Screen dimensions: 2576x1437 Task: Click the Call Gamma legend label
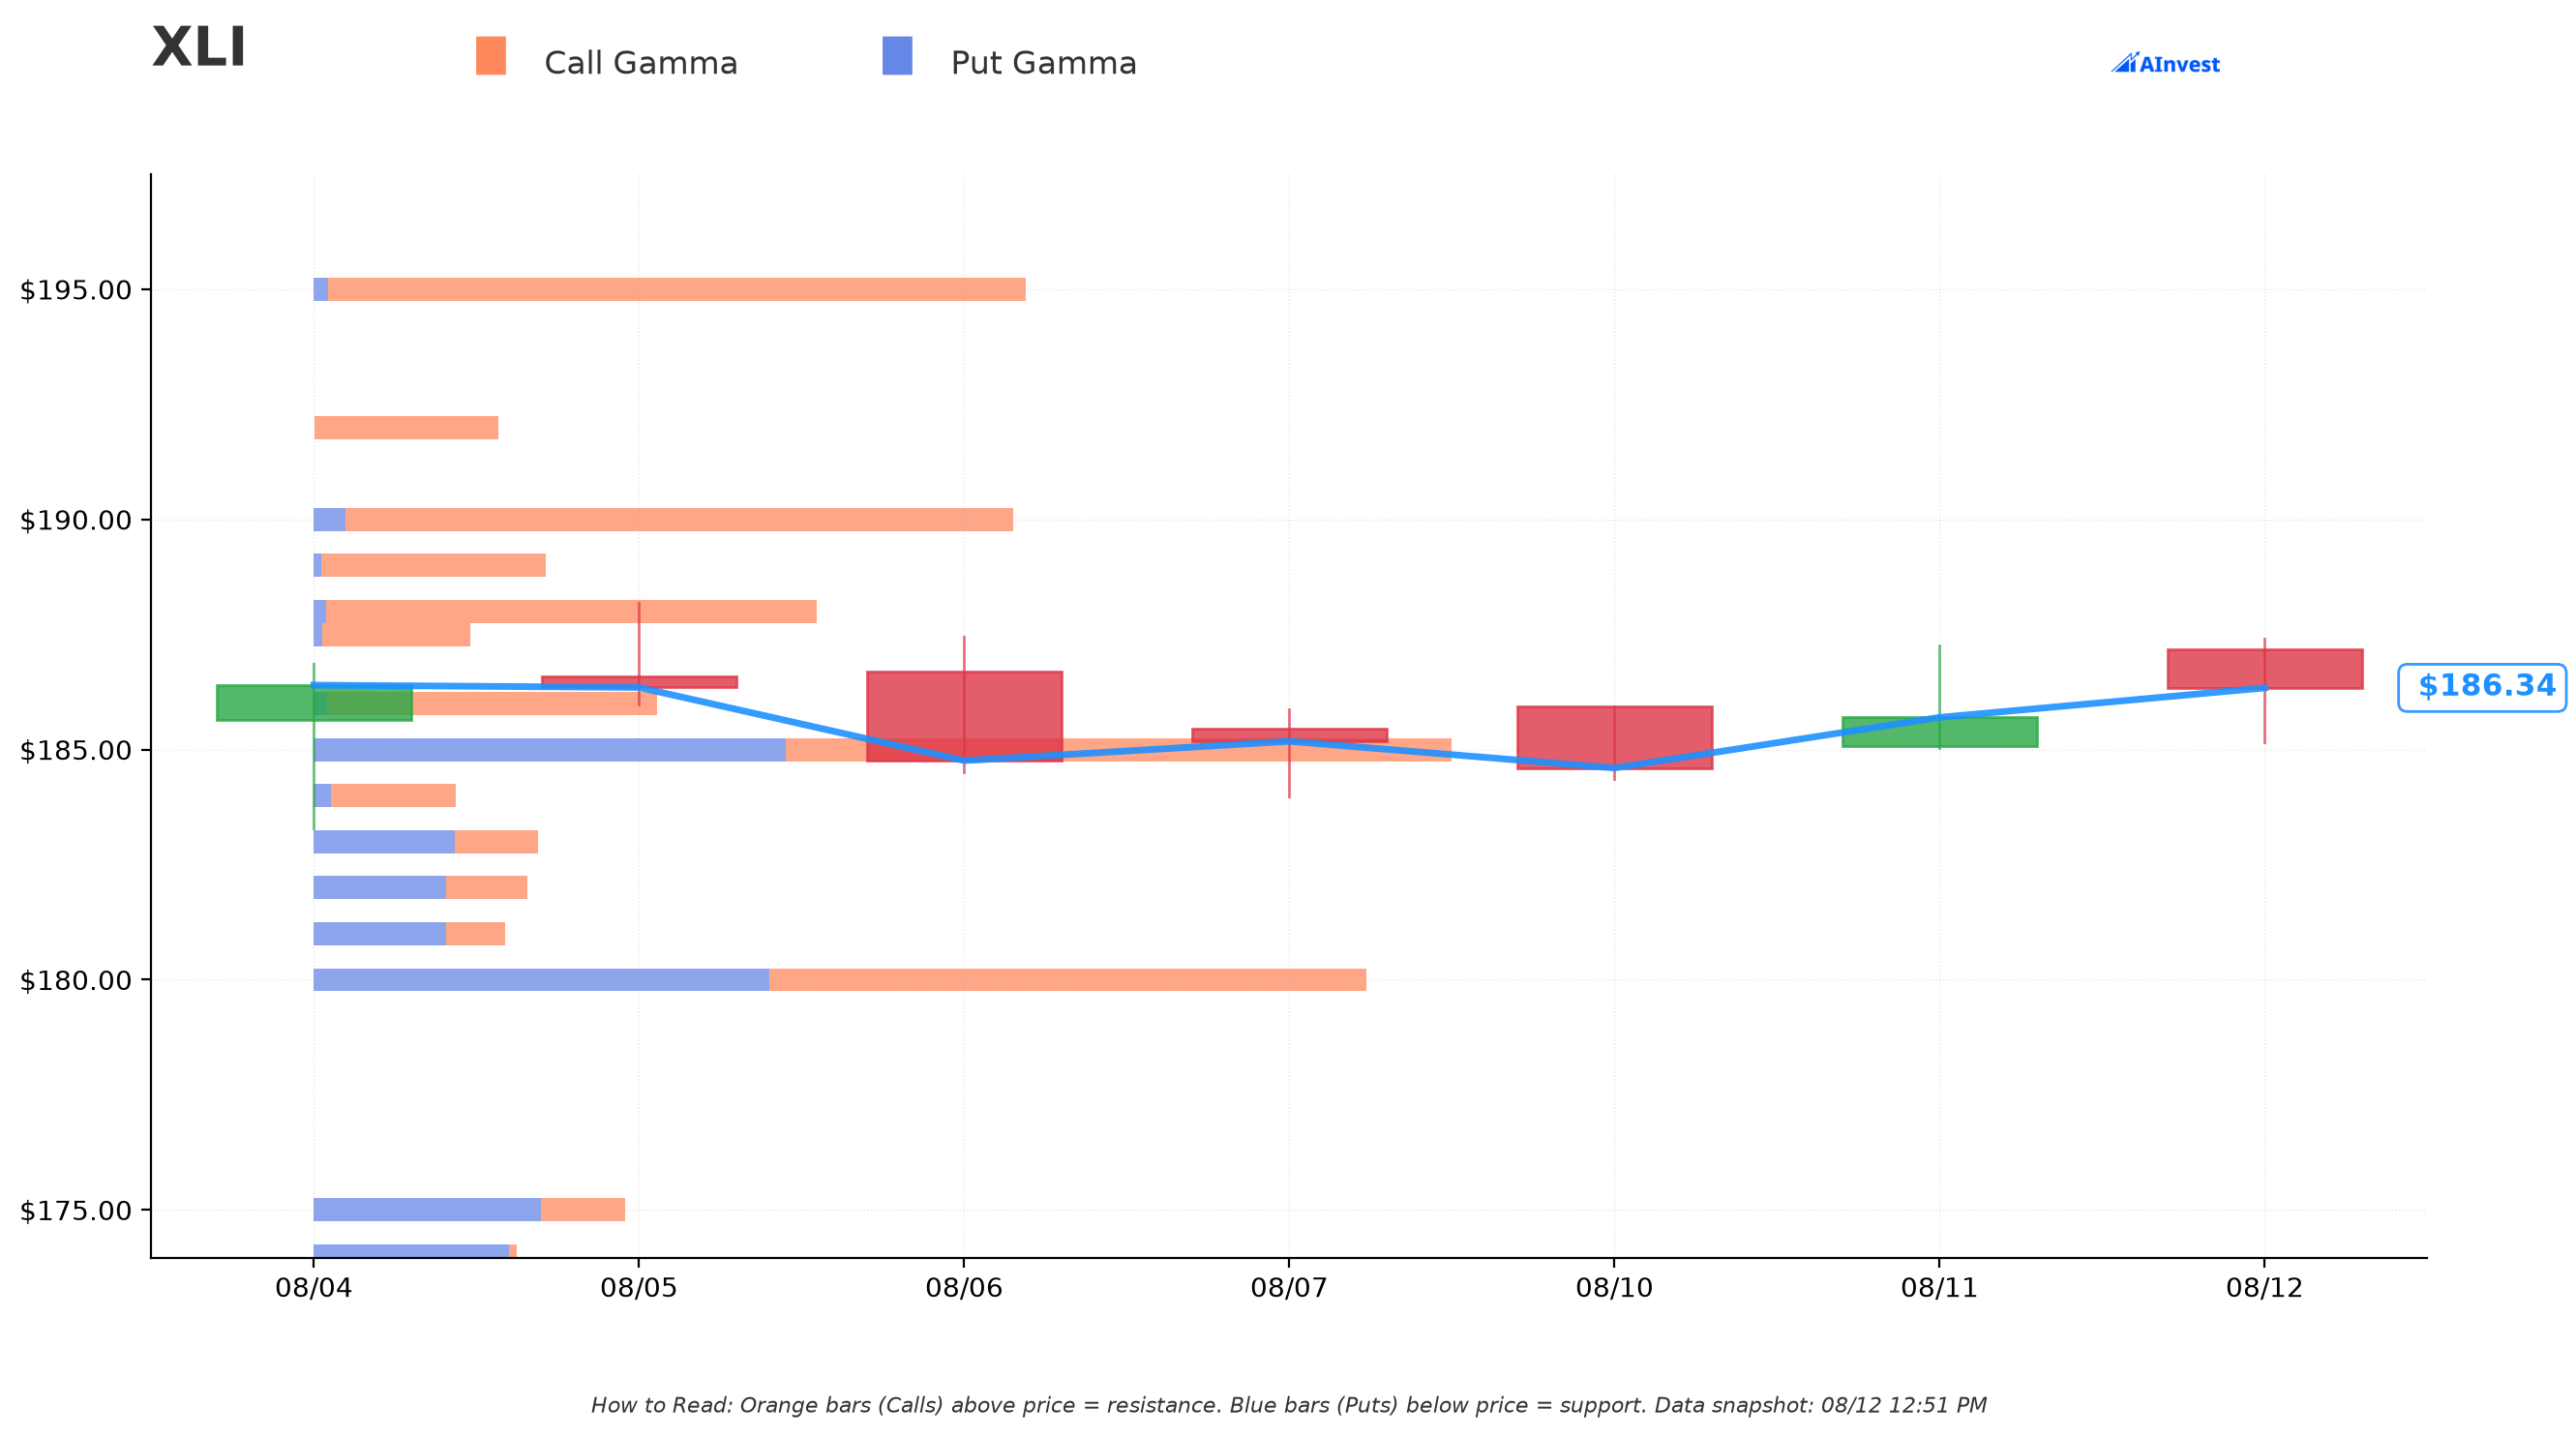641,63
